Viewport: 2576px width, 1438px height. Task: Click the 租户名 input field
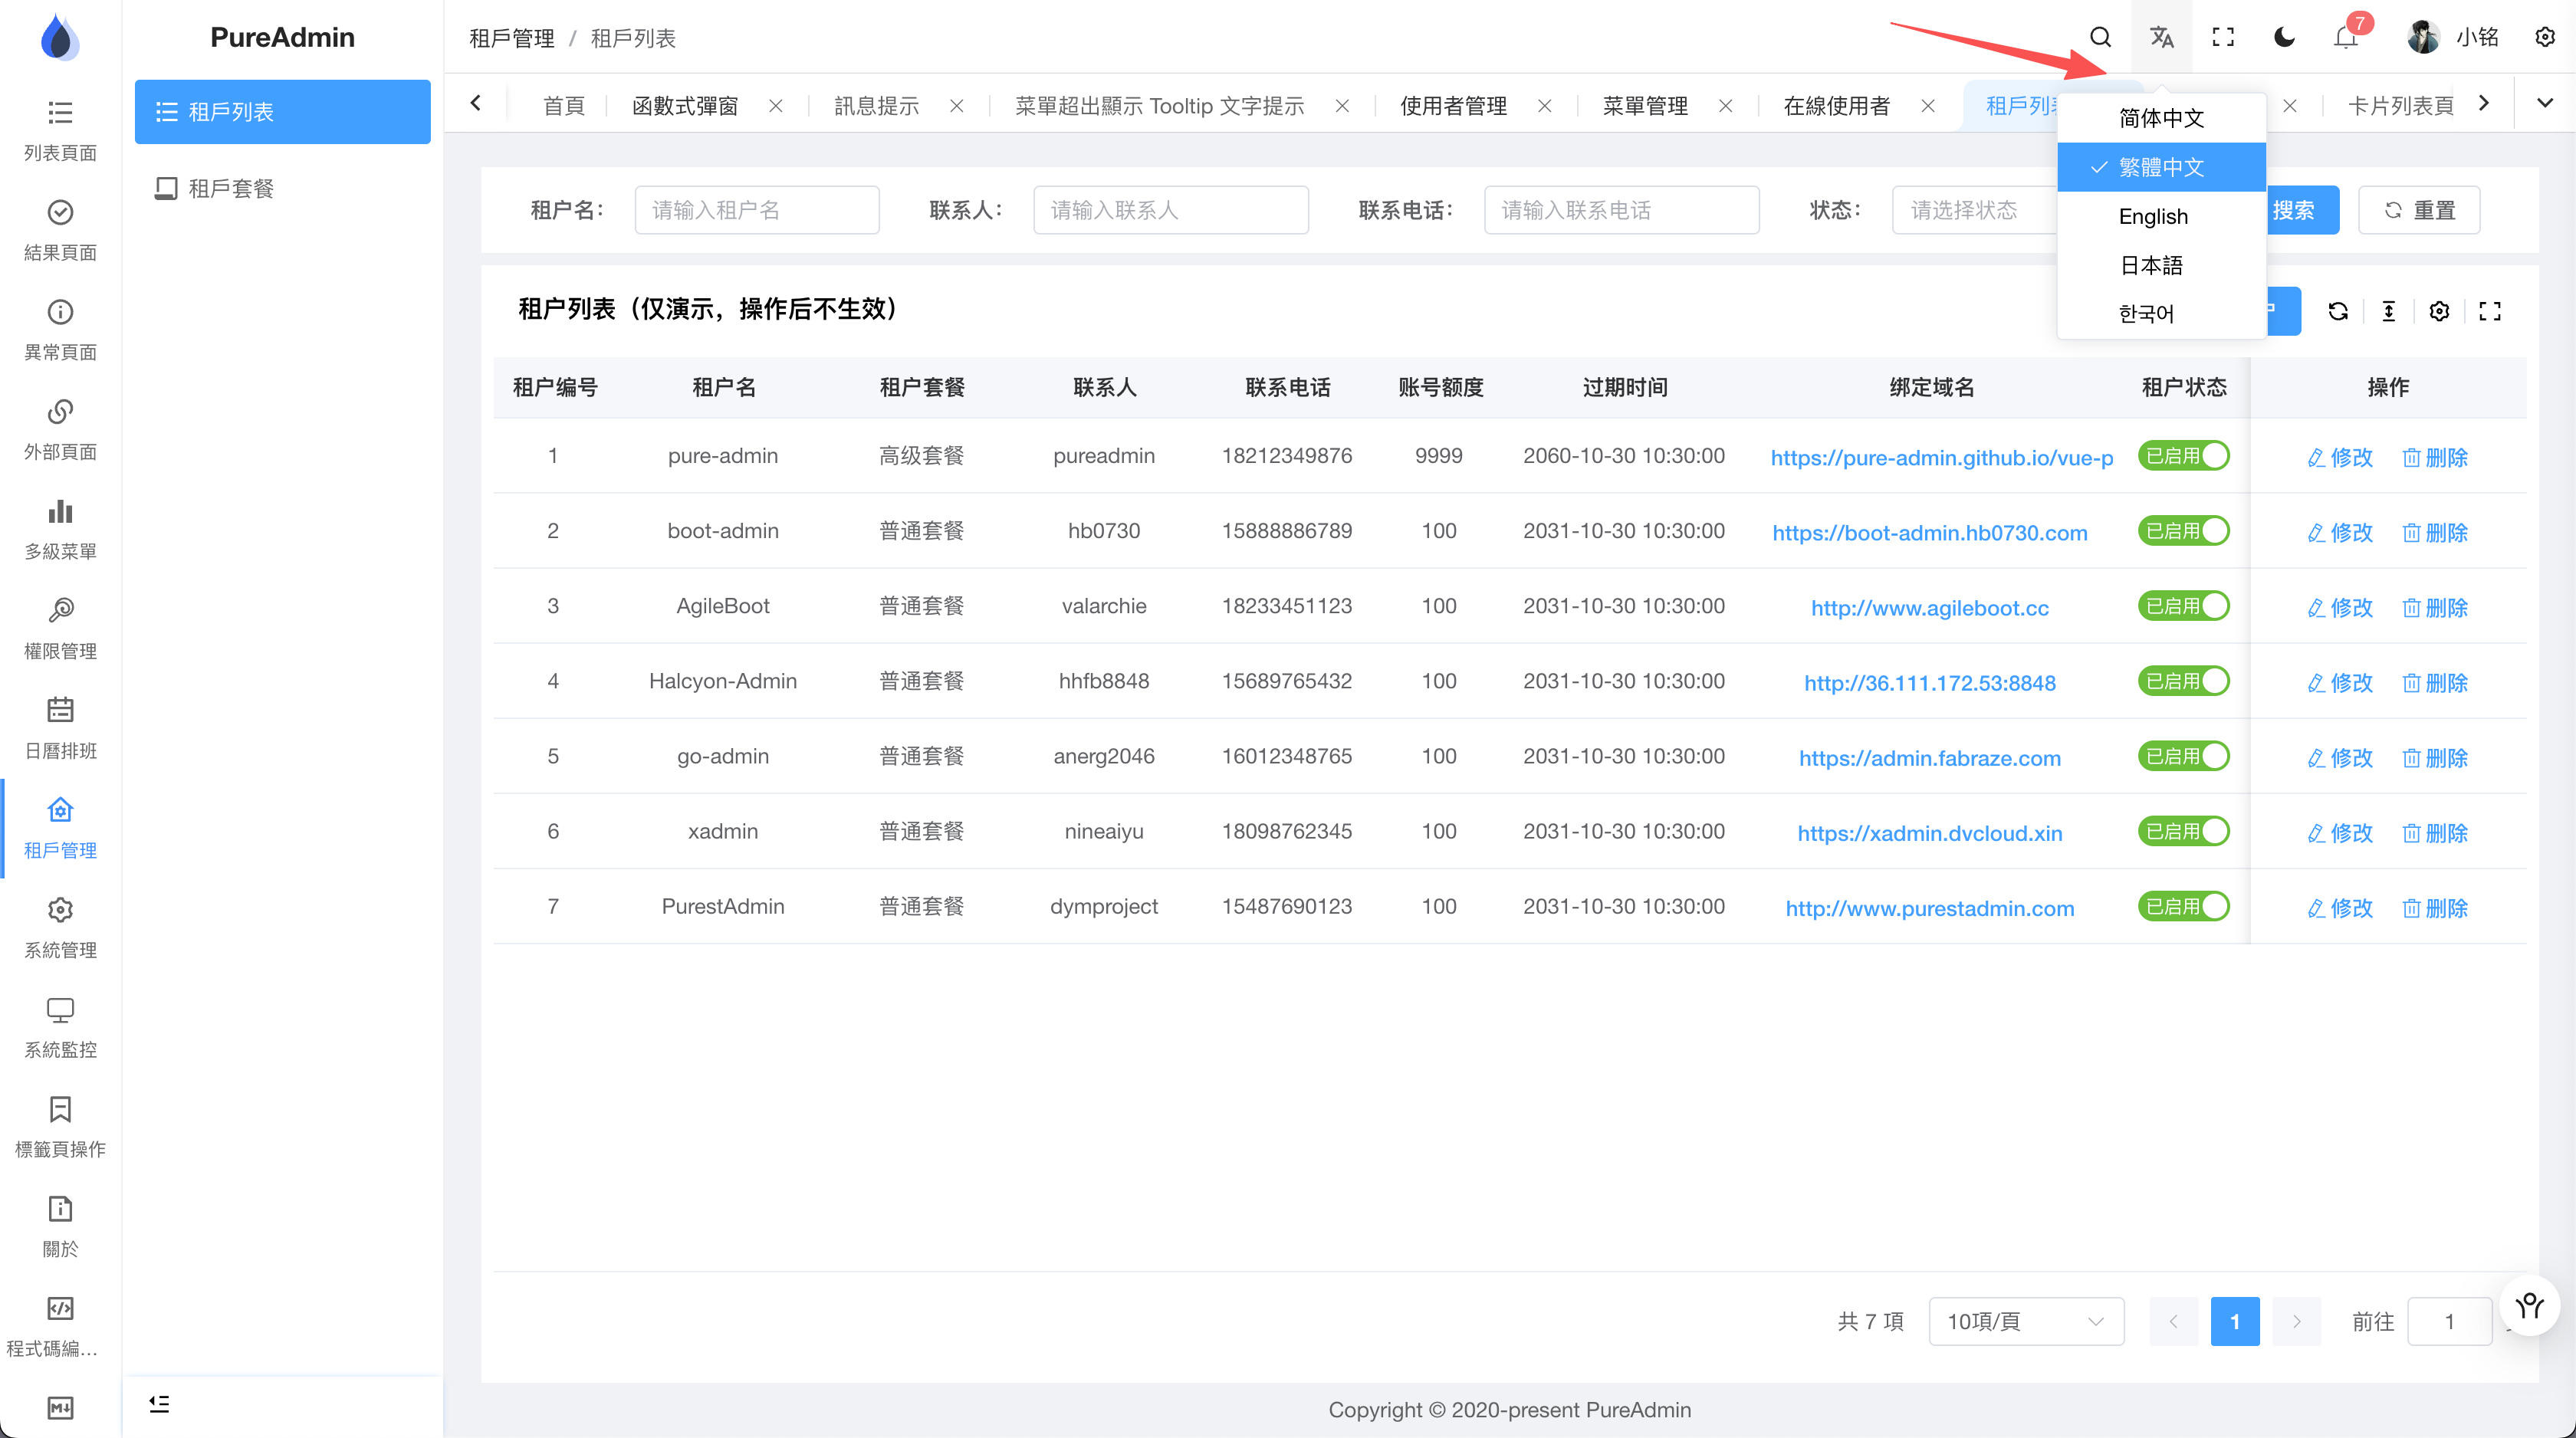(756, 210)
